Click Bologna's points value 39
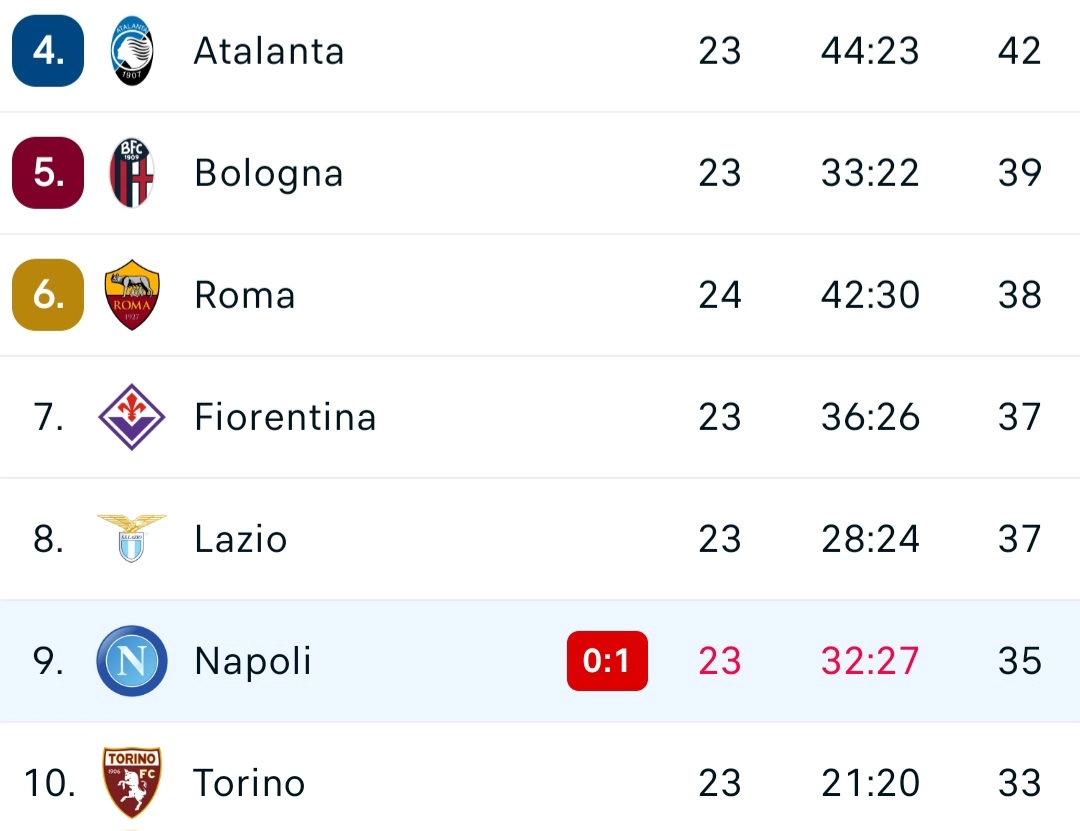This screenshot has height=831, width=1080. click(x=1018, y=173)
